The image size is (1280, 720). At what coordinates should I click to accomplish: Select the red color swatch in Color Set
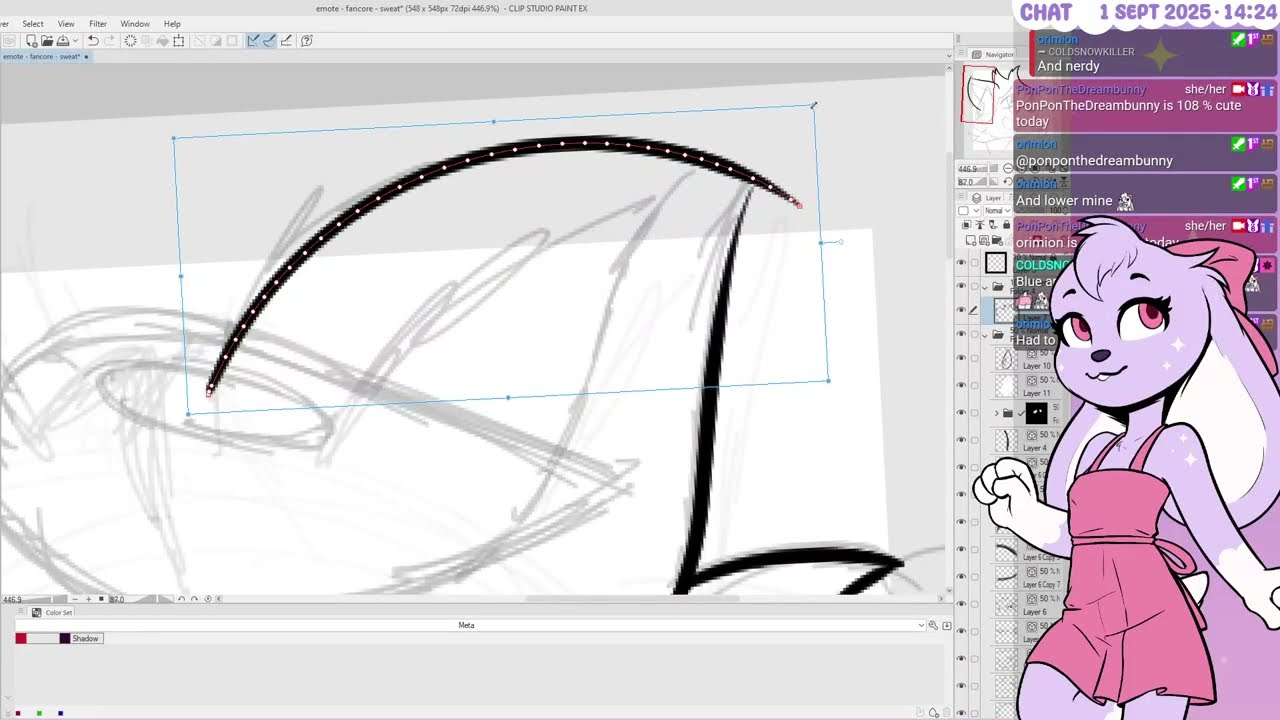pyautogui.click(x=21, y=638)
